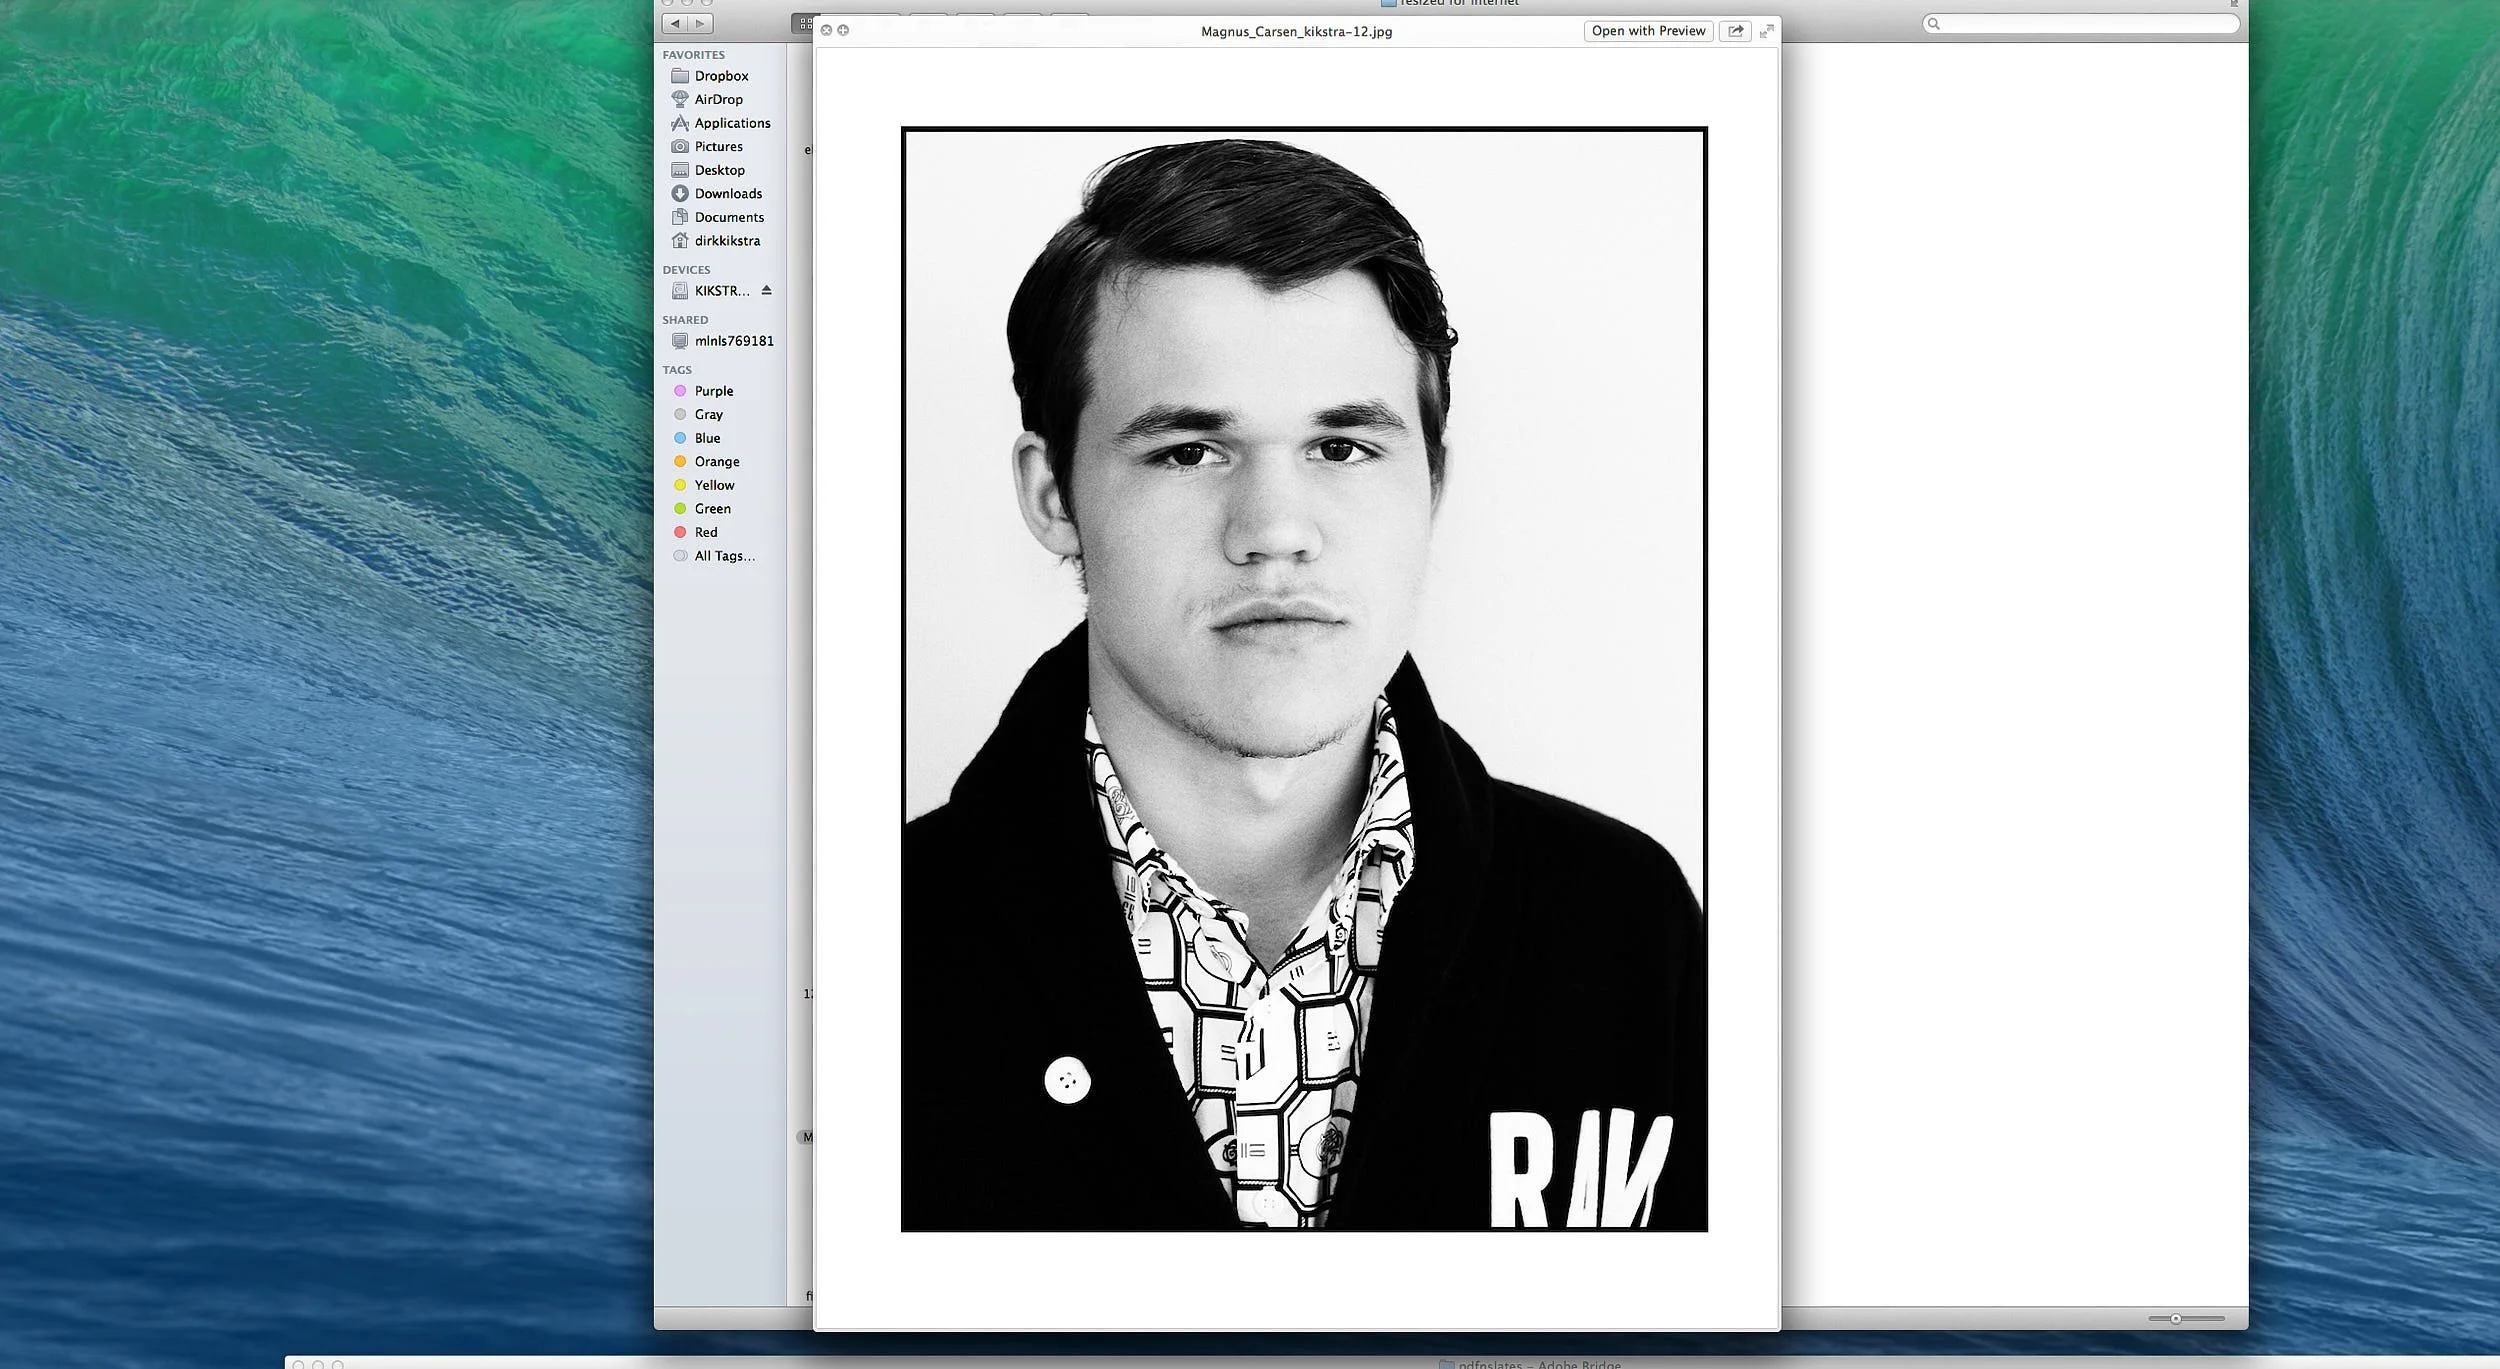This screenshot has height=1369, width=2500.
Task: Open the Pictures folder in sidebar
Action: (x=718, y=146)
